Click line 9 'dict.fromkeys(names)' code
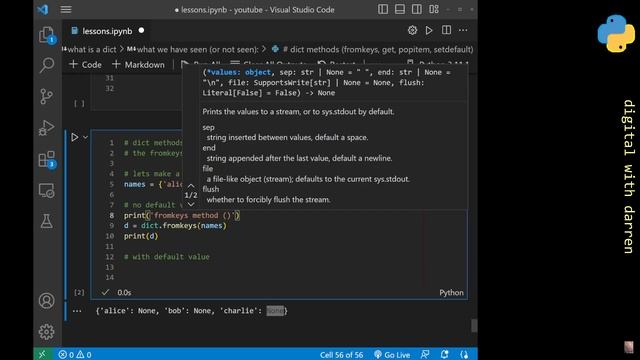 184,226
